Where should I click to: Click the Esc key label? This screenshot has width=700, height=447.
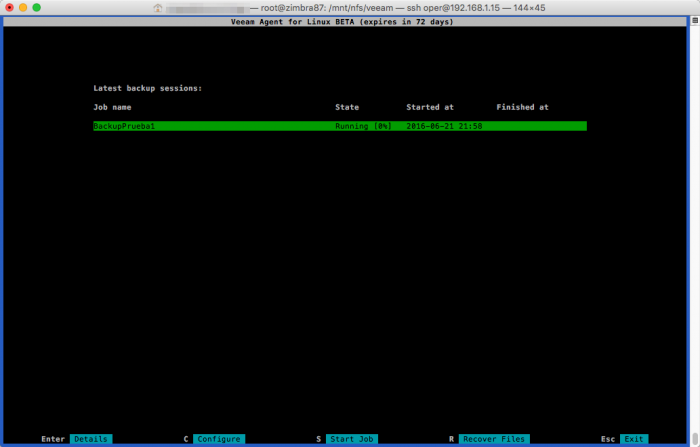(x=608, y=439)
